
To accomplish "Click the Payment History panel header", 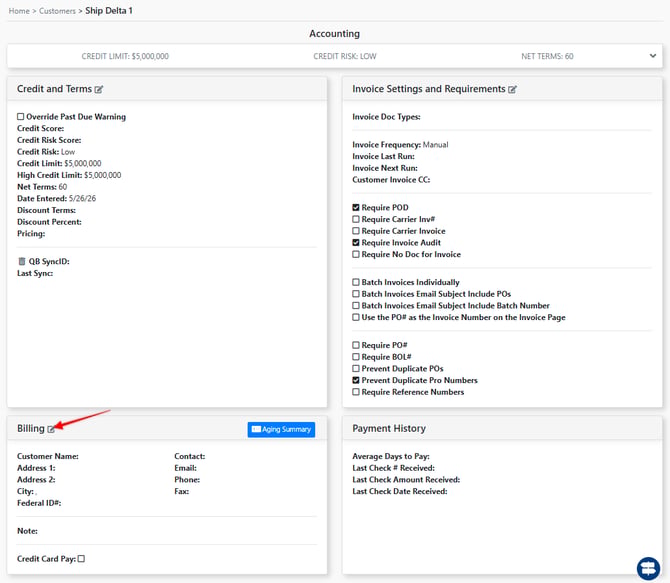I will pos(502,428).
